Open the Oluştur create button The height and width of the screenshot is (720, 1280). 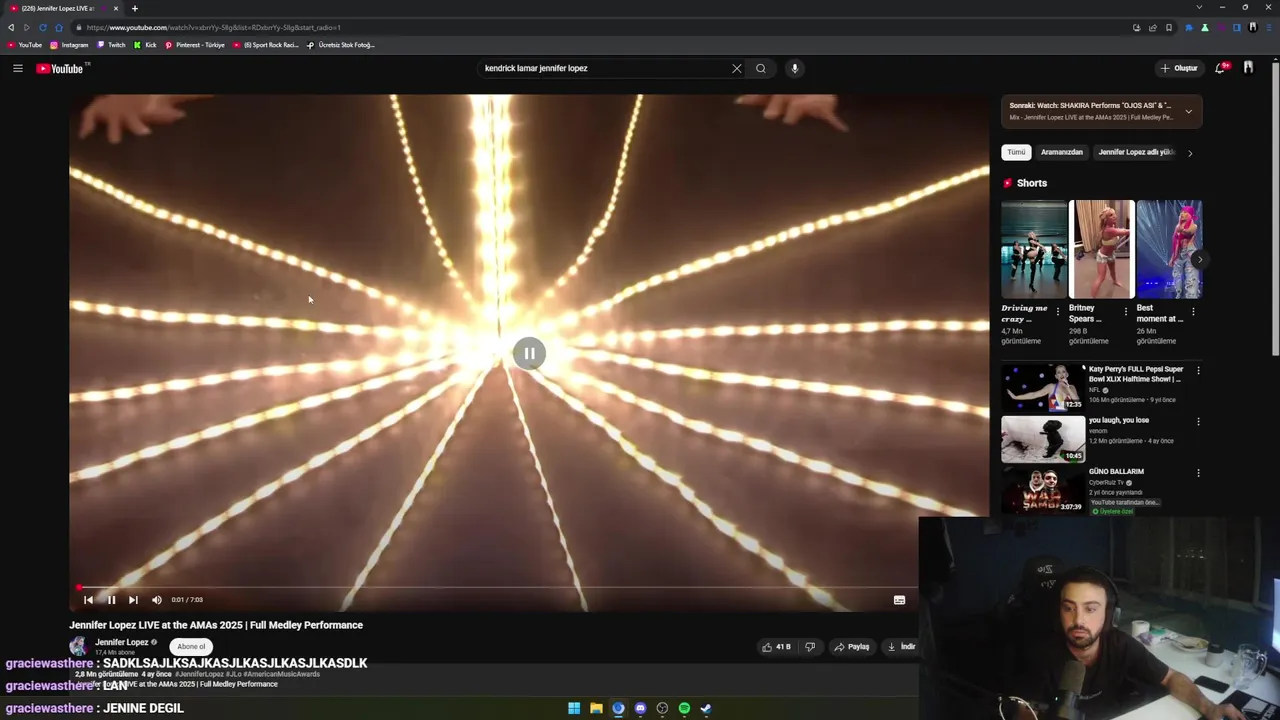tap(1179, 68)
